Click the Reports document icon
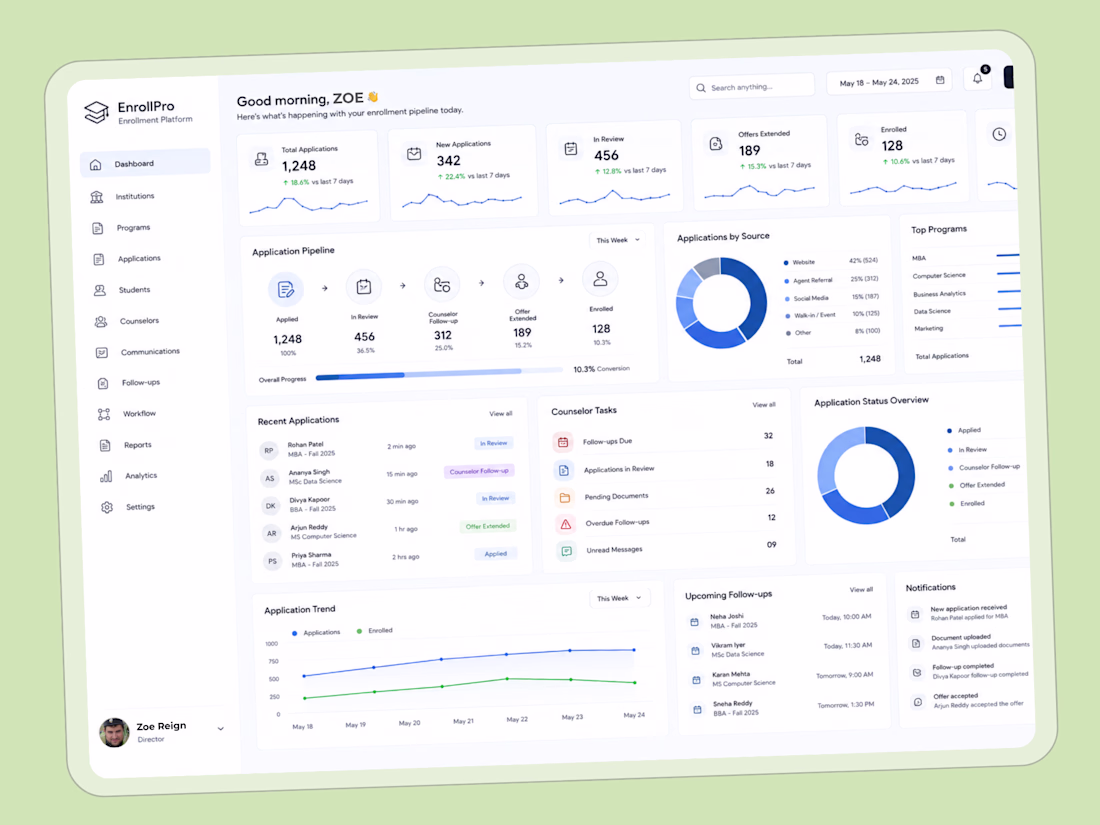This screenshot has height=825, width=1100. point(105,445)
